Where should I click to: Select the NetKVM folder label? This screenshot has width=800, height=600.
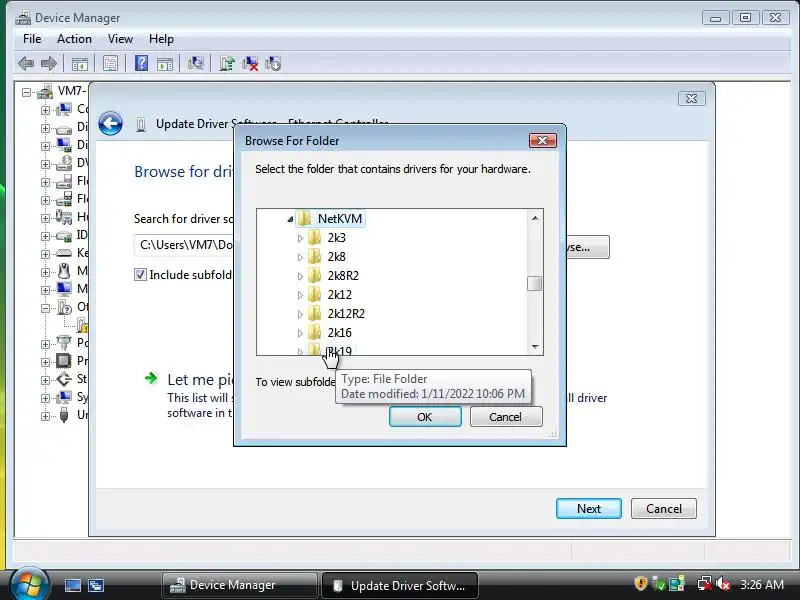[x=339, y=218]
